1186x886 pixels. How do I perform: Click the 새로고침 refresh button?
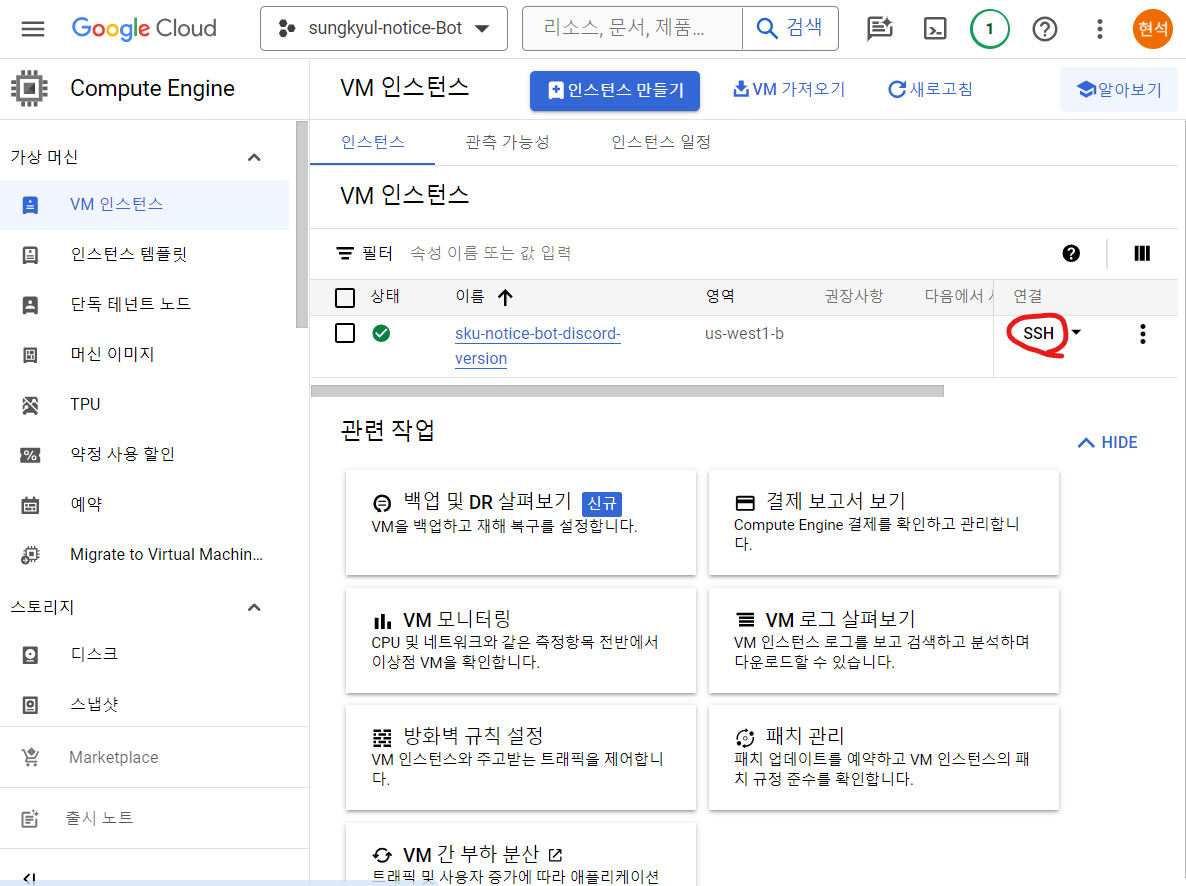pyautogui.click(x=930, y=89)
